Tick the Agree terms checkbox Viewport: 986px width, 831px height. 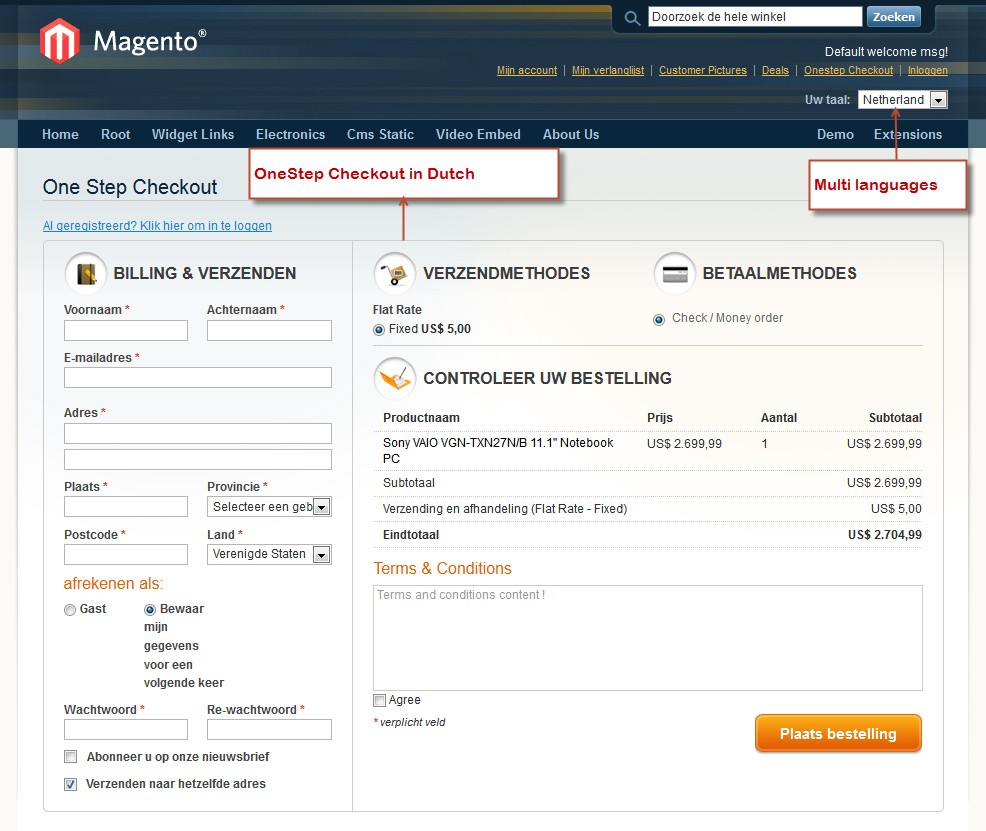(380, 700)
